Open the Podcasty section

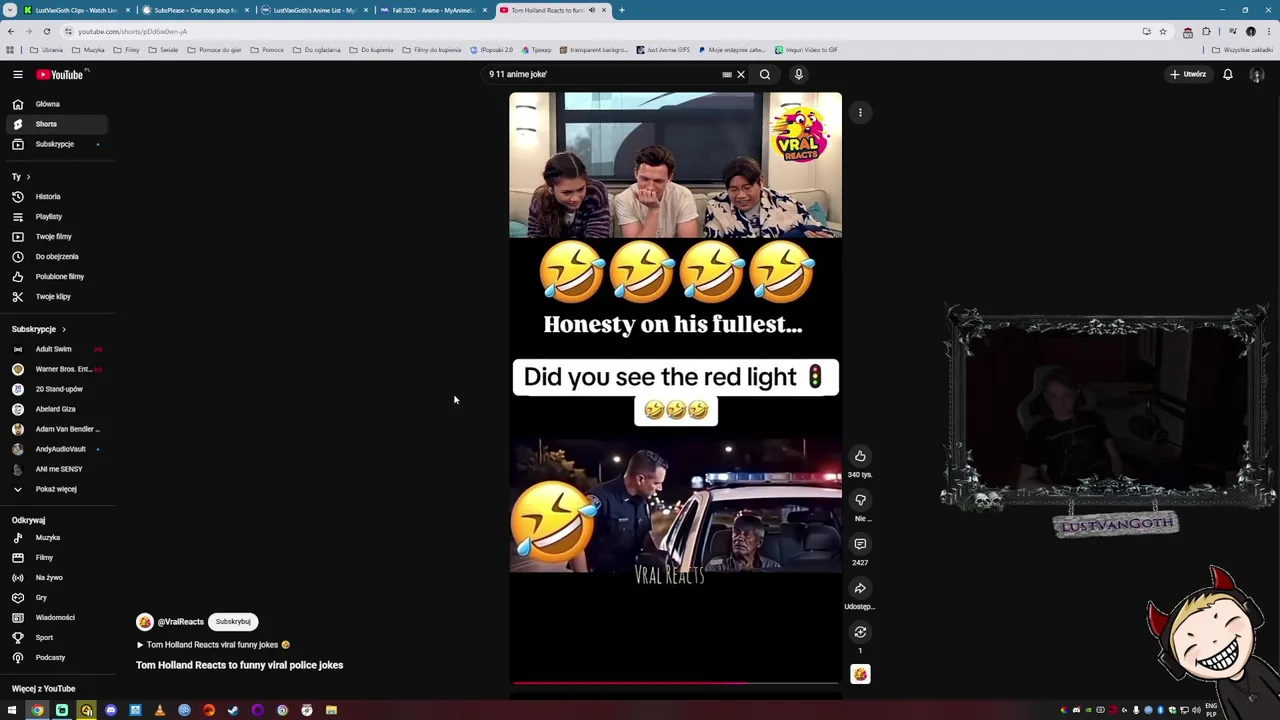[x=57, y=657]
